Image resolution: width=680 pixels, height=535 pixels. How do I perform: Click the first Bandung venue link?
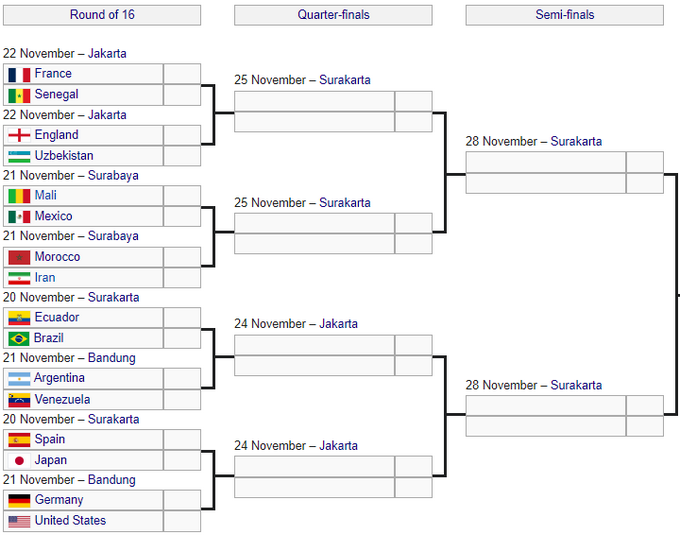(x=112, y=358)
